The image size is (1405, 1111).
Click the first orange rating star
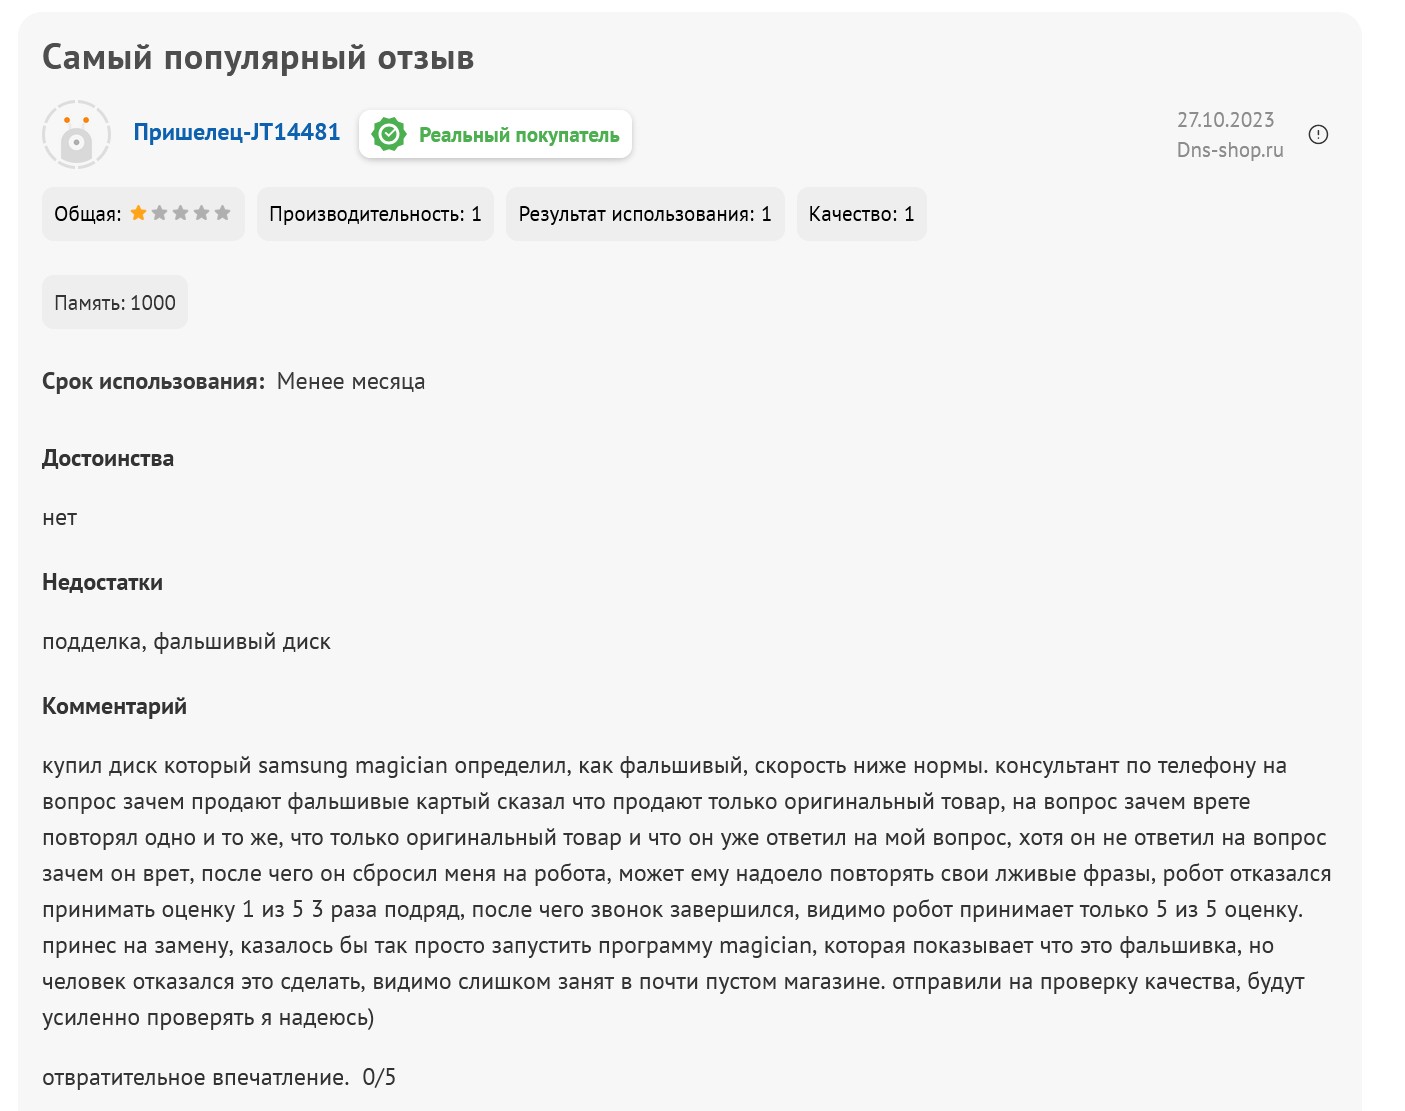pyautogui.click(x=139, y=213)
